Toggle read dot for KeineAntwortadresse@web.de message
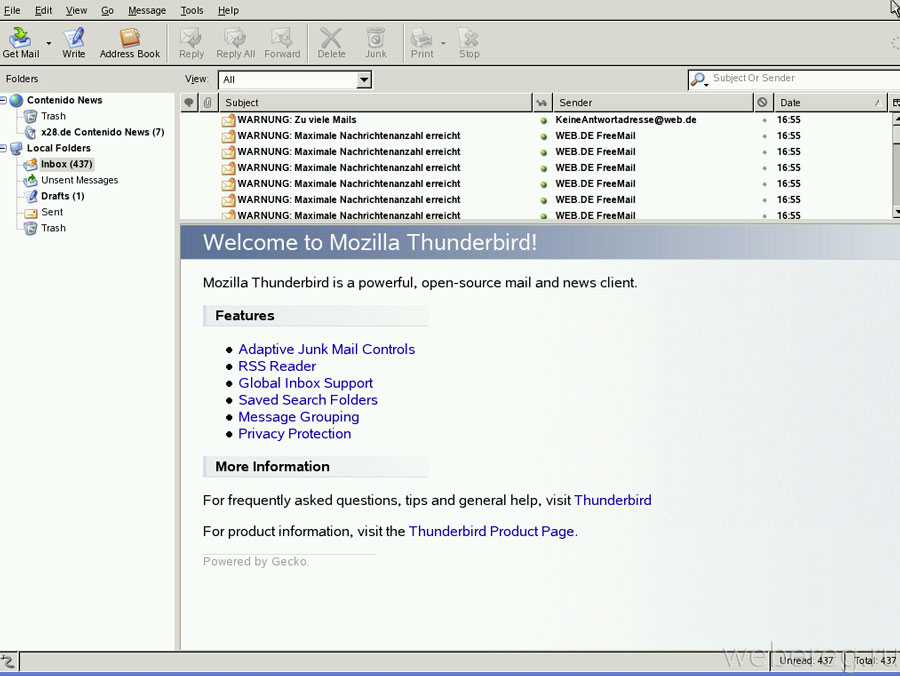This screenshot has height=676, width=900. pos(543,121)
